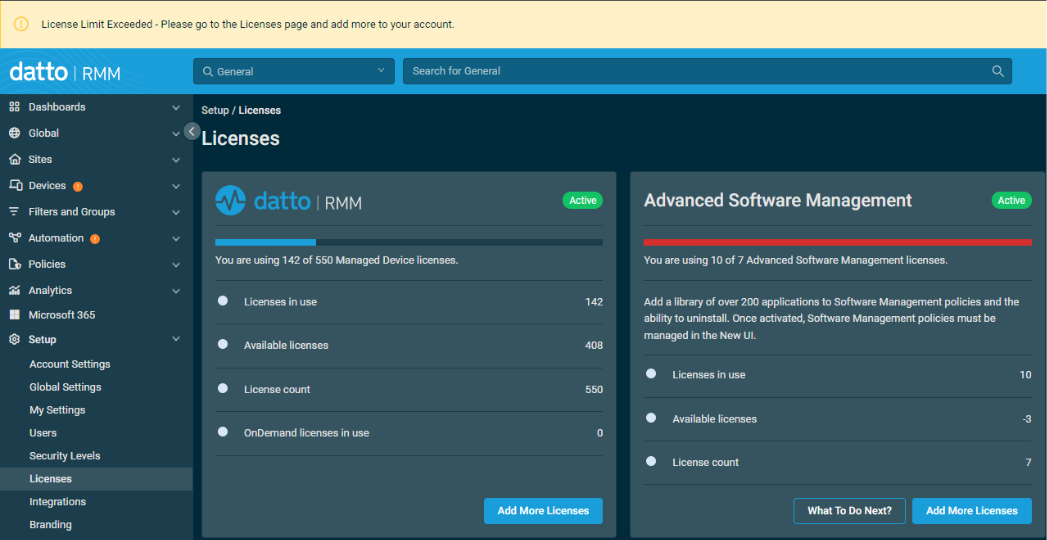Viewport: 1047px width, 540px height.
Task: Click the Global globe icon in sidebar
Action: 14,133
